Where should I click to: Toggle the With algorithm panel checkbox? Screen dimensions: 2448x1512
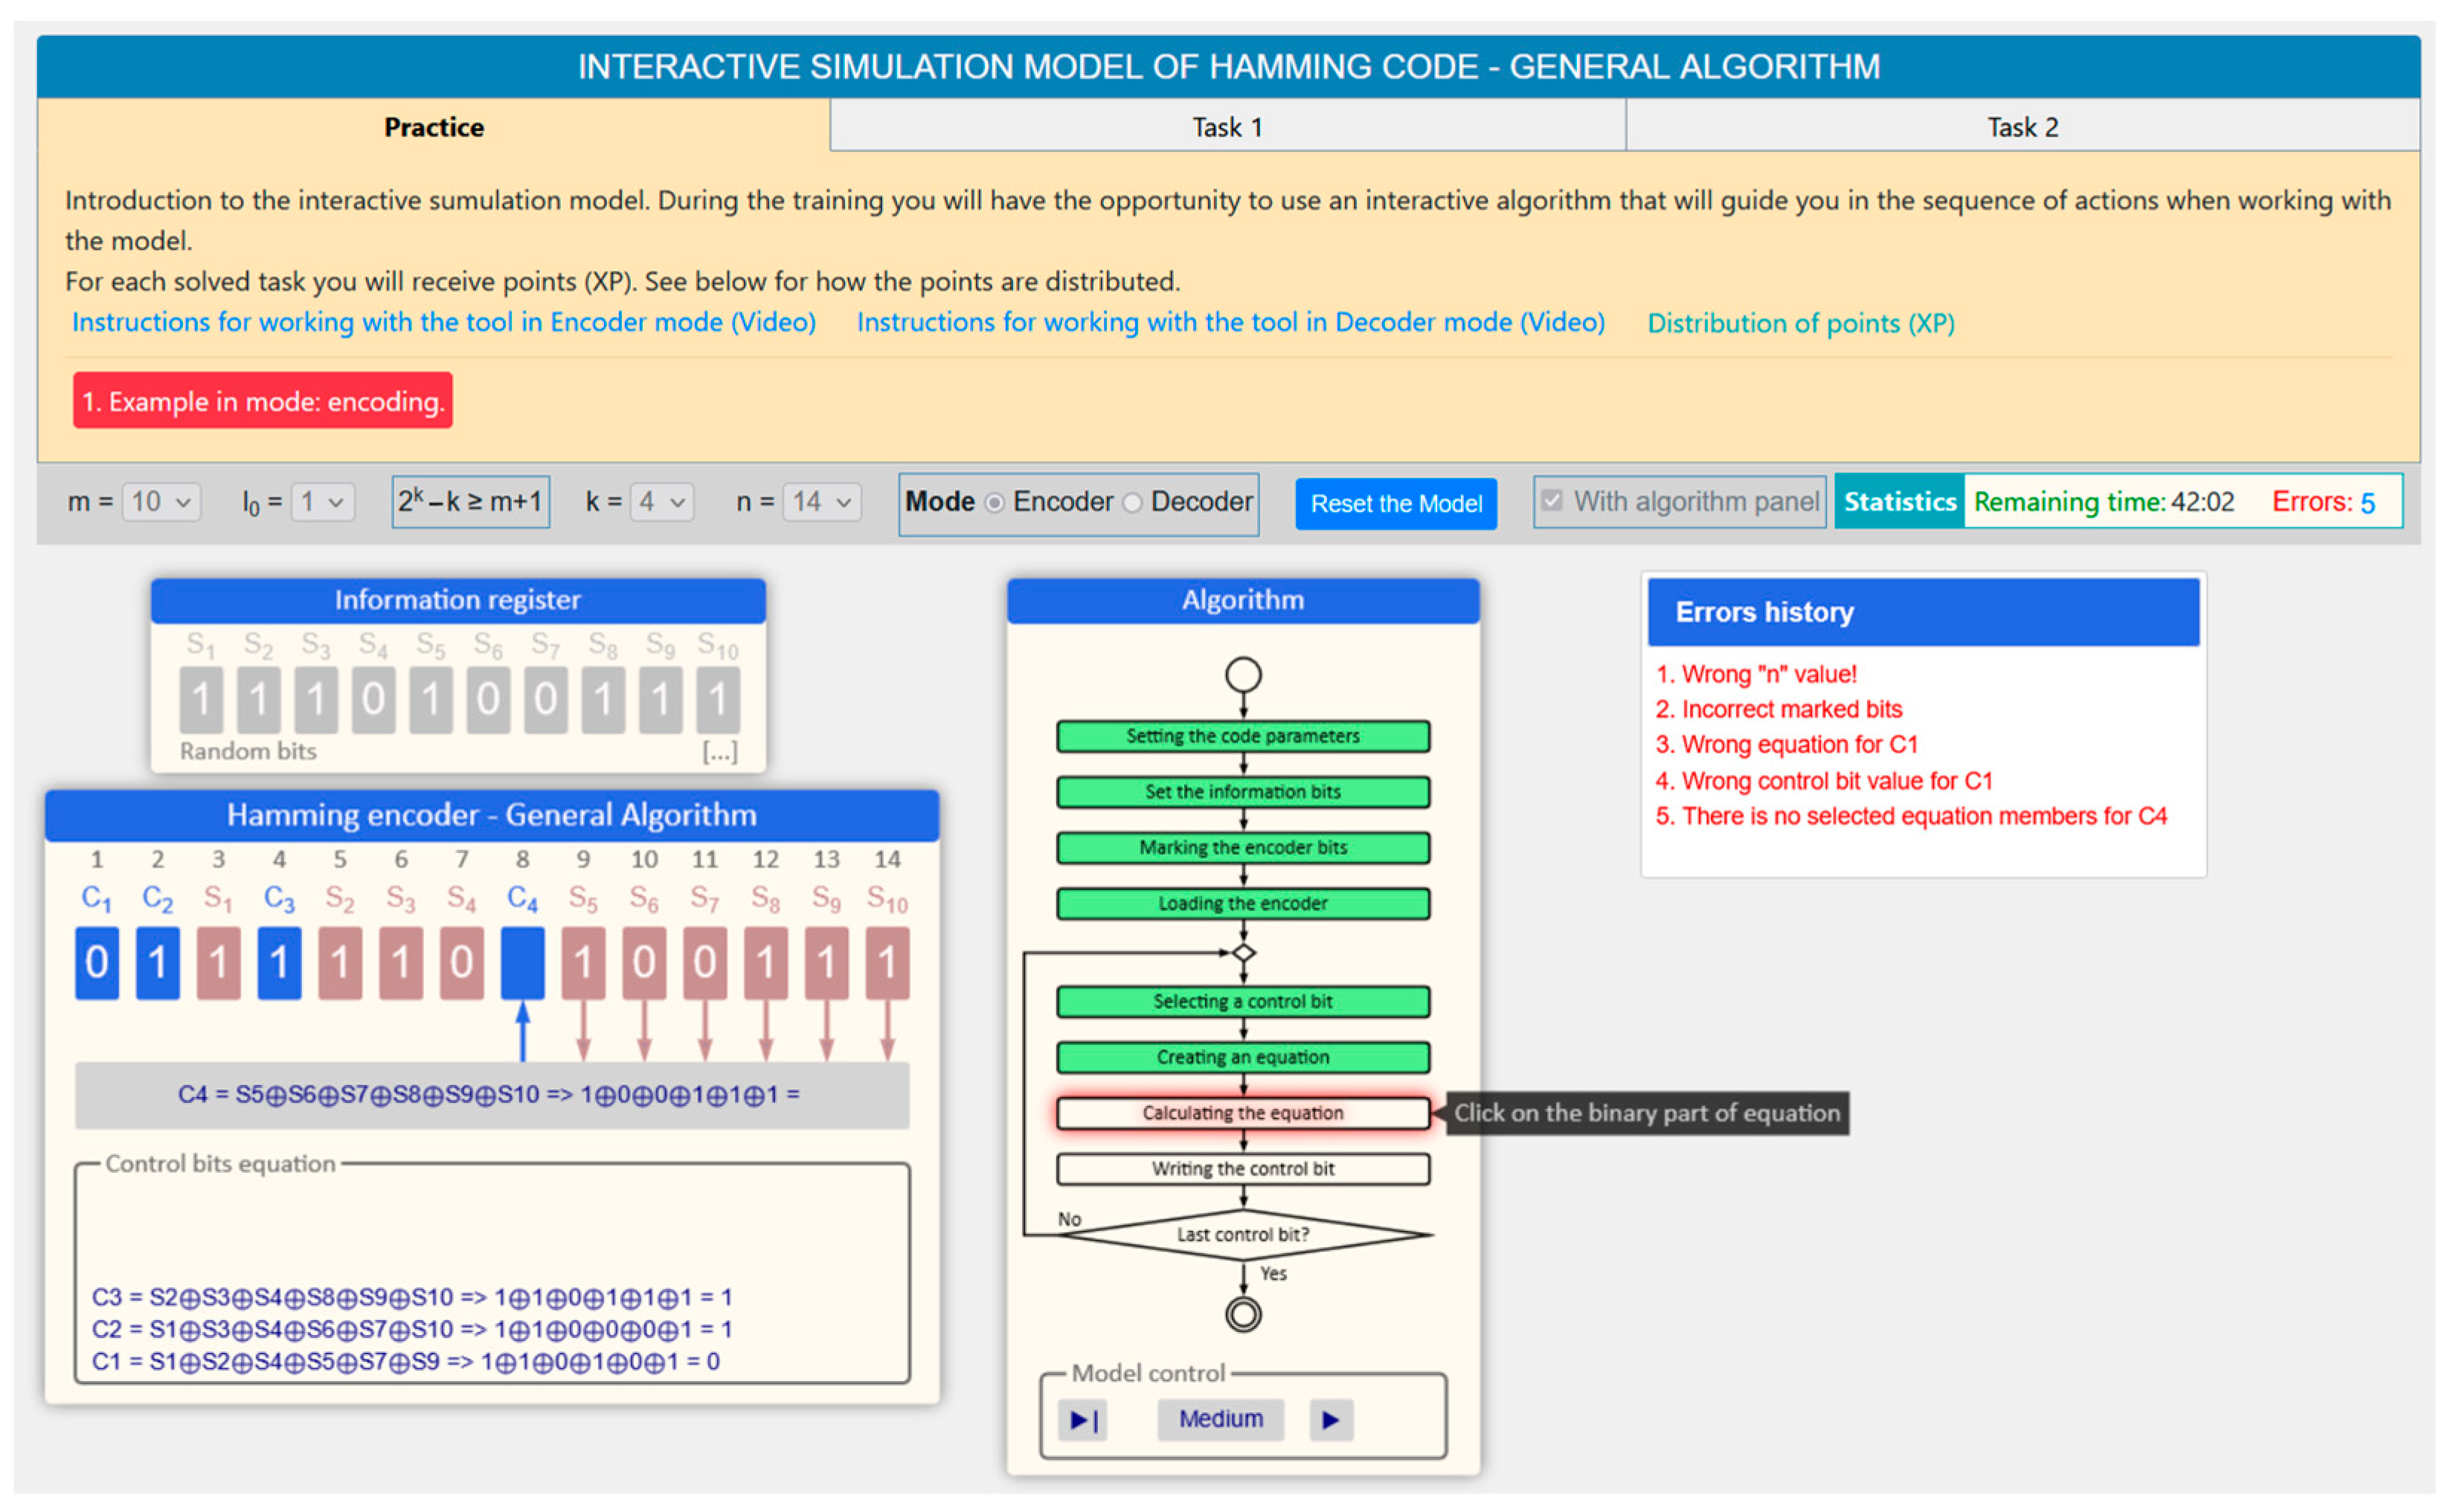1552,501
